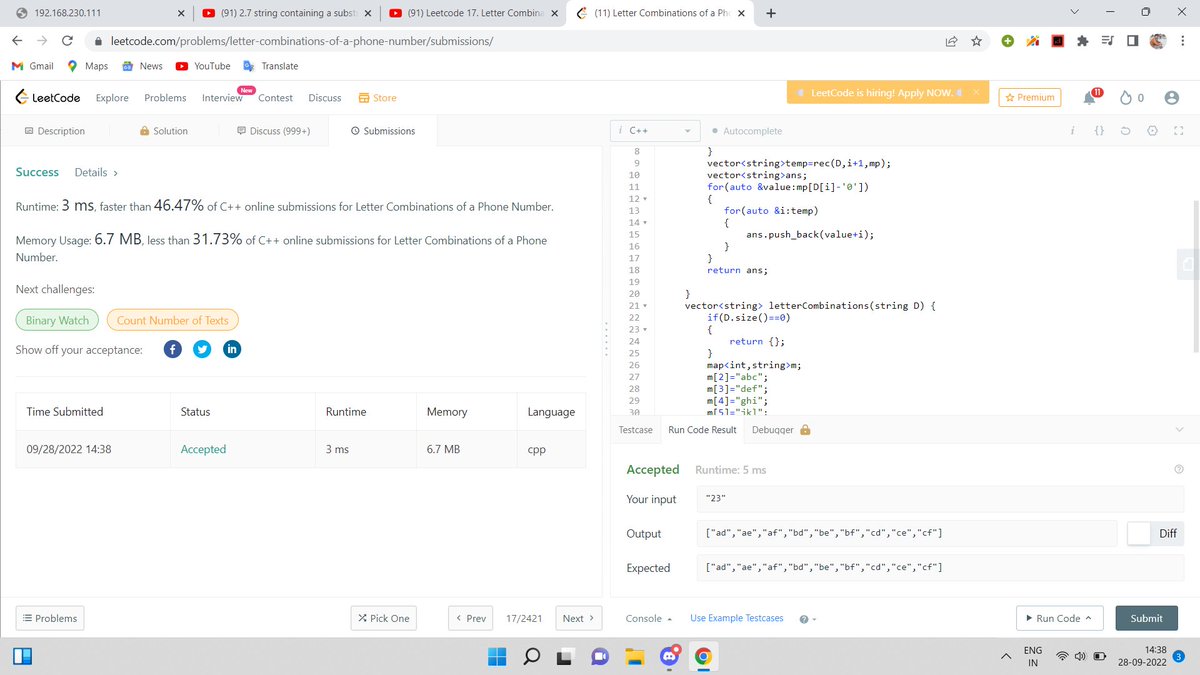This screenshot has height=675, width=1200.
Task: Open the Discuss (999+) tab
Action: (273, 131)
